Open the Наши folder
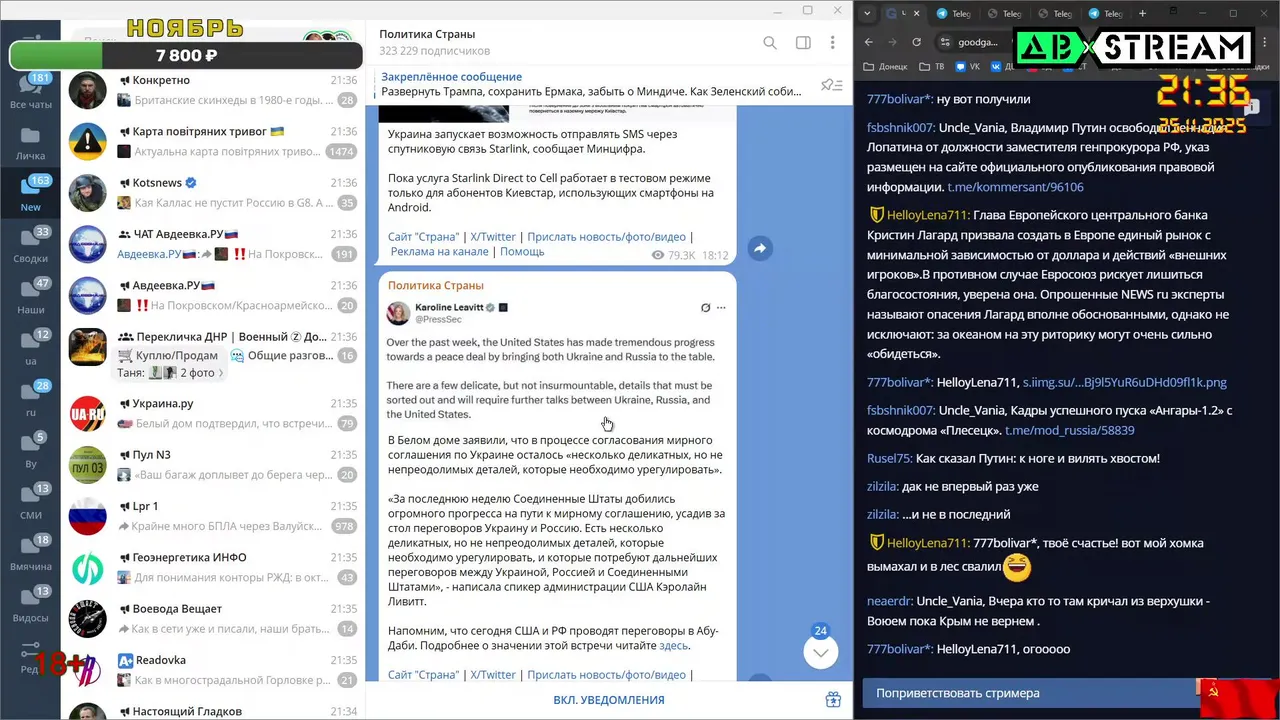This screenshot has height=720, width=1280. coord(30,298)
